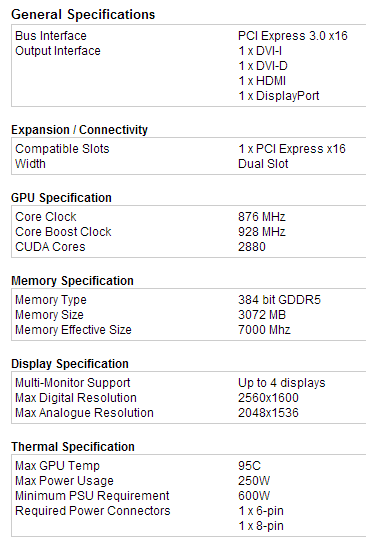Click the Memory Effective Size label
The image size is (366, 540).
[x=73, y=330]
